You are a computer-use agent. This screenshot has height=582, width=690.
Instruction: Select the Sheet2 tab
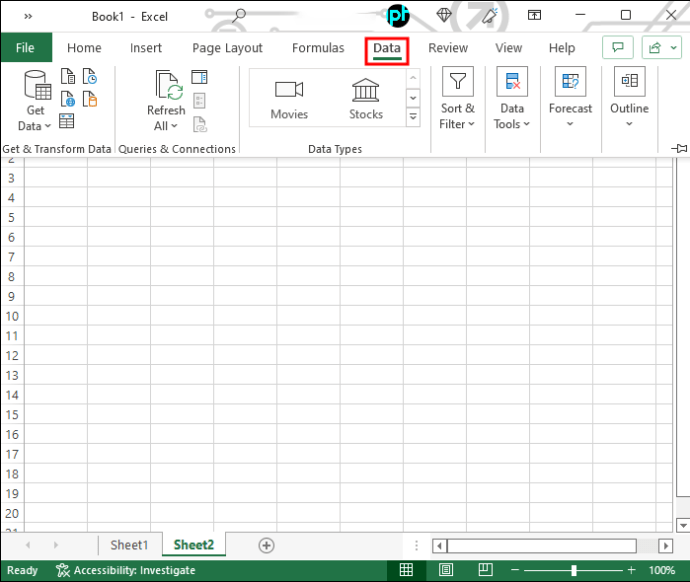click(x=194, y=545)
